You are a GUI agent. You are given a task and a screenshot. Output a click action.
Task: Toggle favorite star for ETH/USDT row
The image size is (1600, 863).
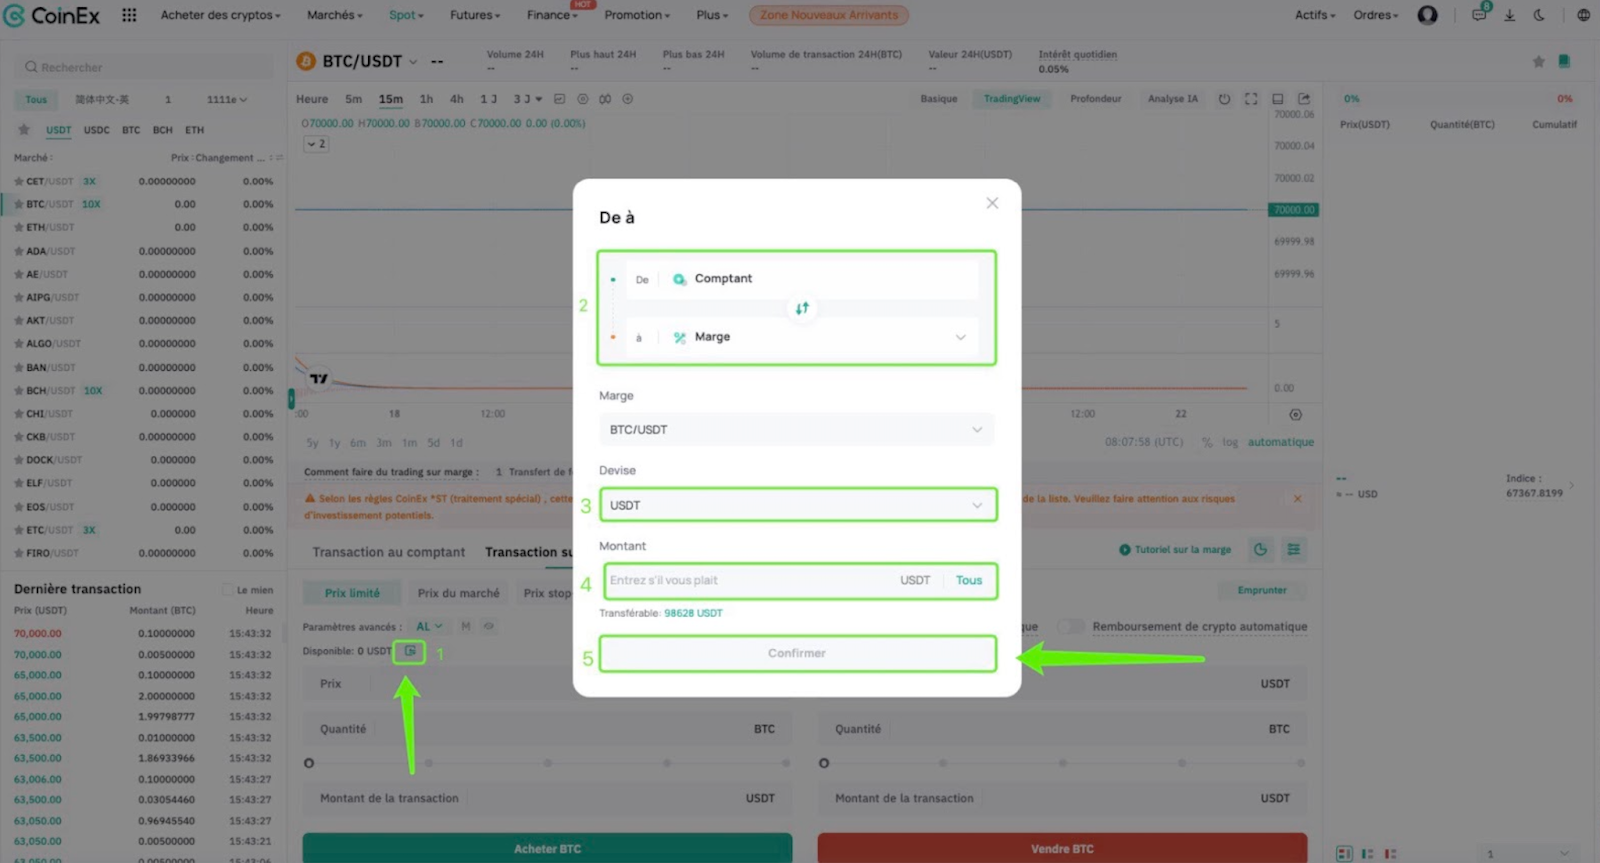click(x=19, y=227)
